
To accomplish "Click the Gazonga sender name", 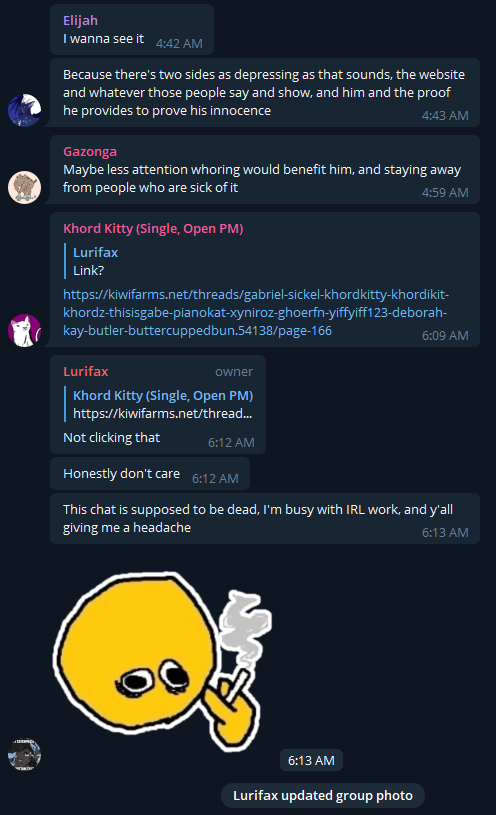I will pos(90,151).
